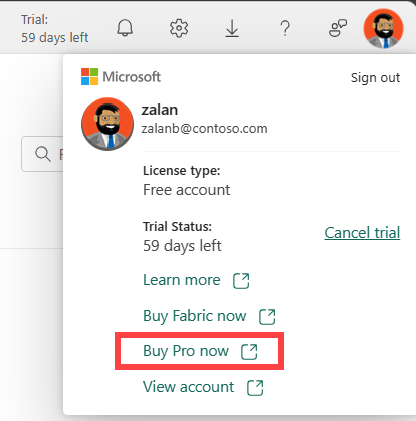Open the View account link
The height and width of the screenshot is (421, 416).
tap(189, 387)
